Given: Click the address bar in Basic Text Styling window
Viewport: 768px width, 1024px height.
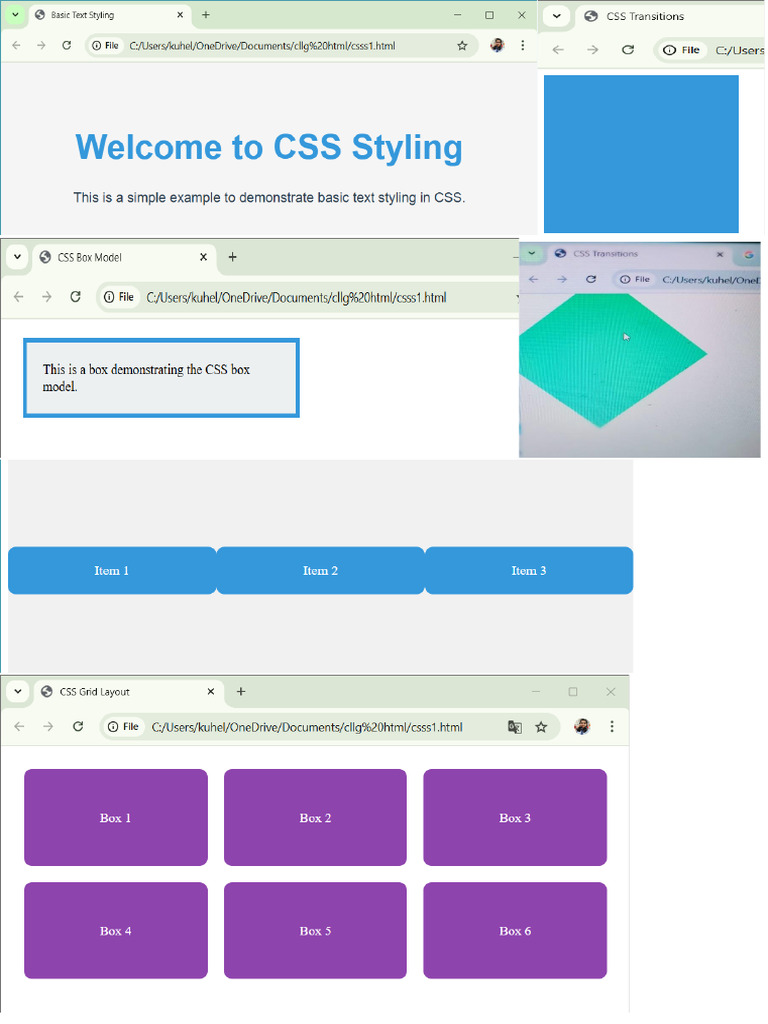Looking at the screenshot, I should click(281, 46).
